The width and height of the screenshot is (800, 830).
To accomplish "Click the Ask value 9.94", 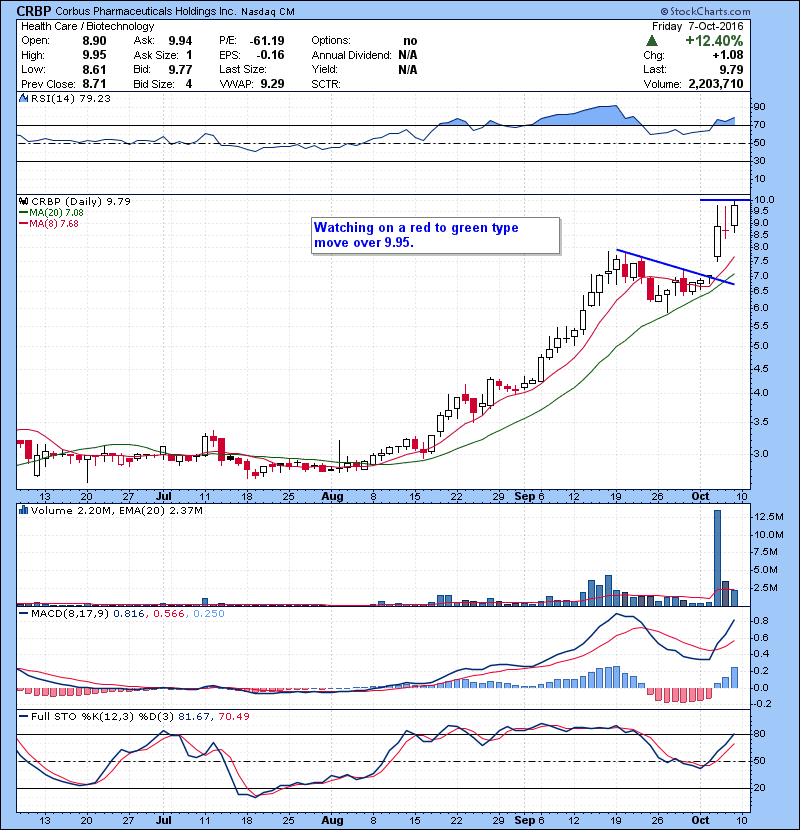I will click(x=180, y=41).
